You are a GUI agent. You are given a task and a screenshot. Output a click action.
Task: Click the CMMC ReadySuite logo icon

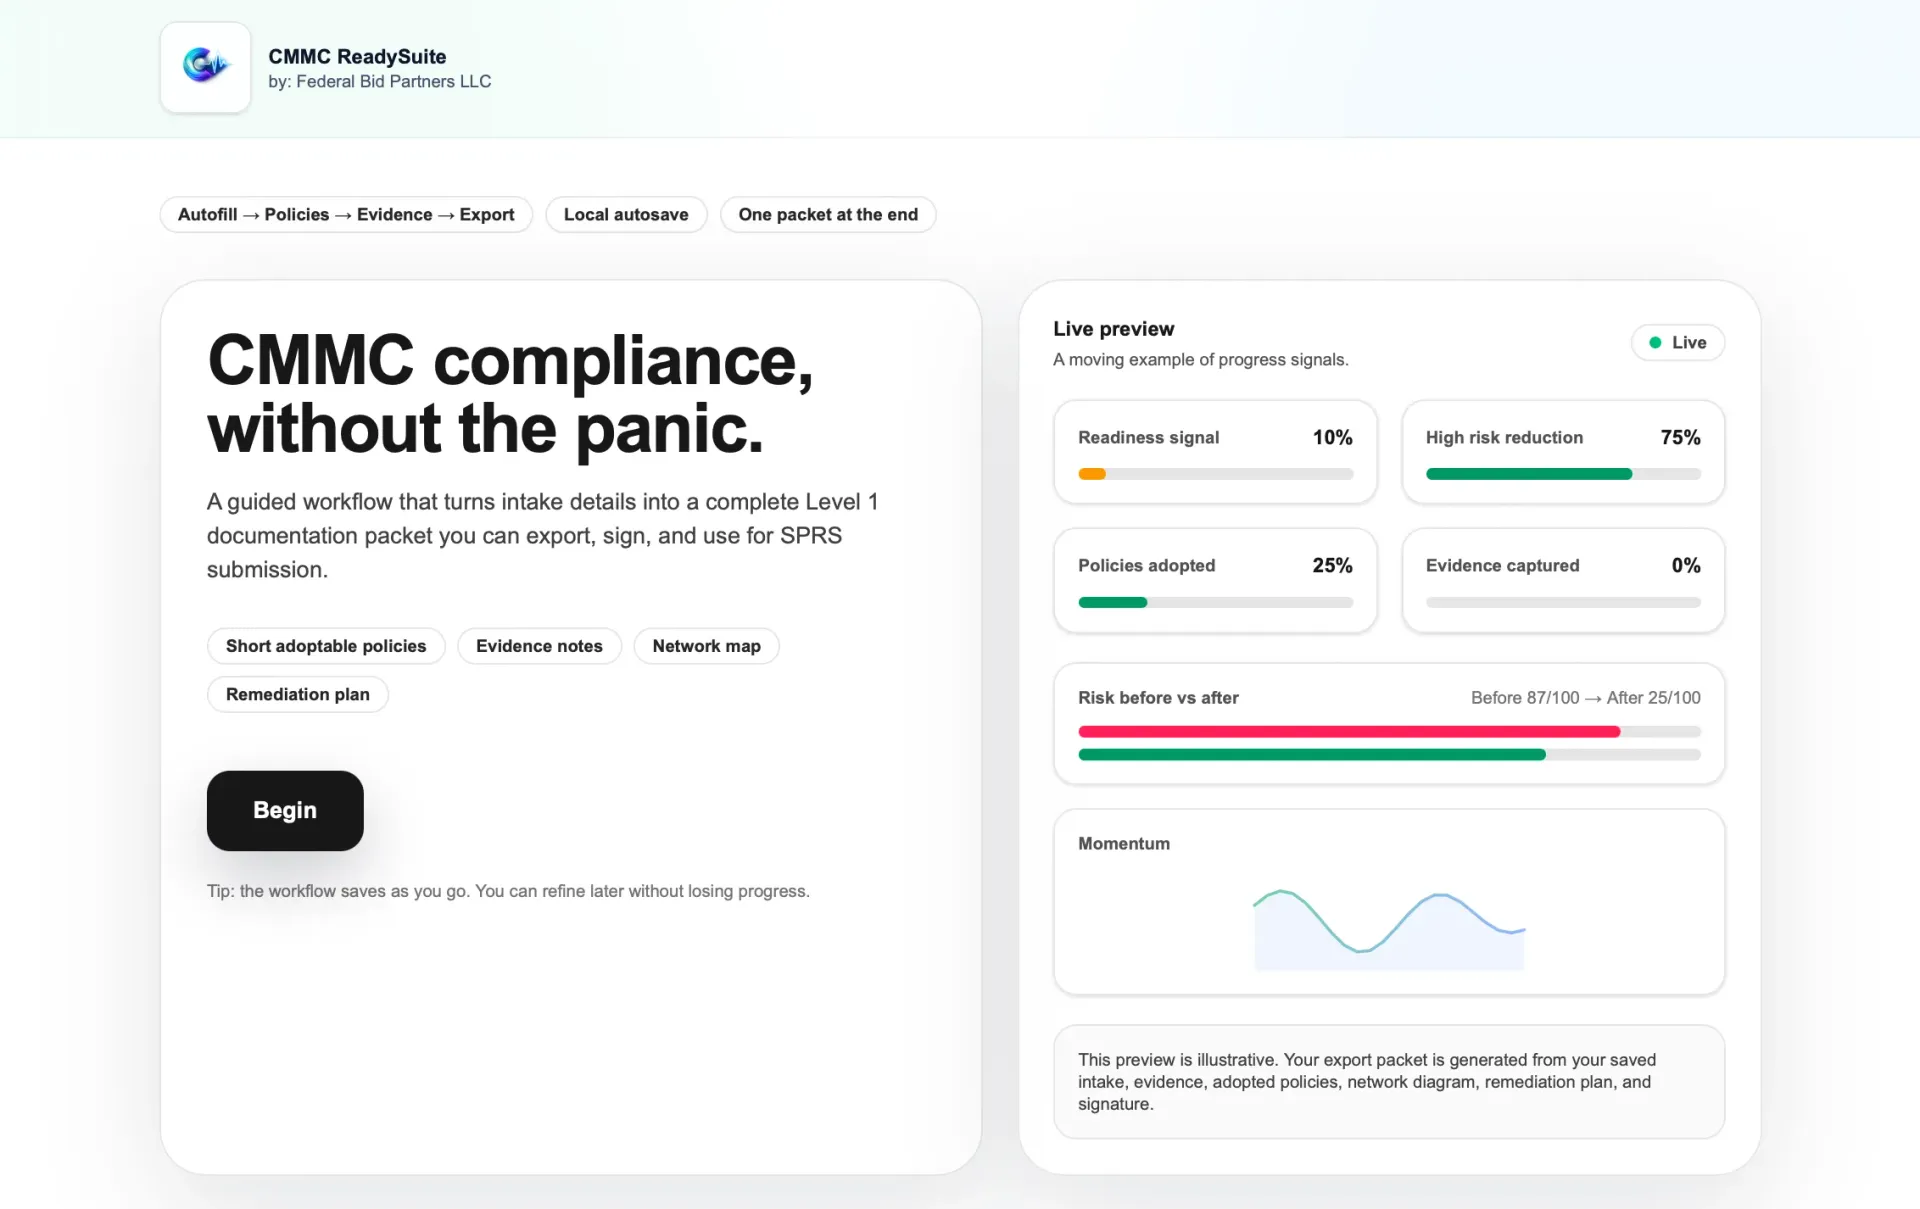click(x=204, y=67)
